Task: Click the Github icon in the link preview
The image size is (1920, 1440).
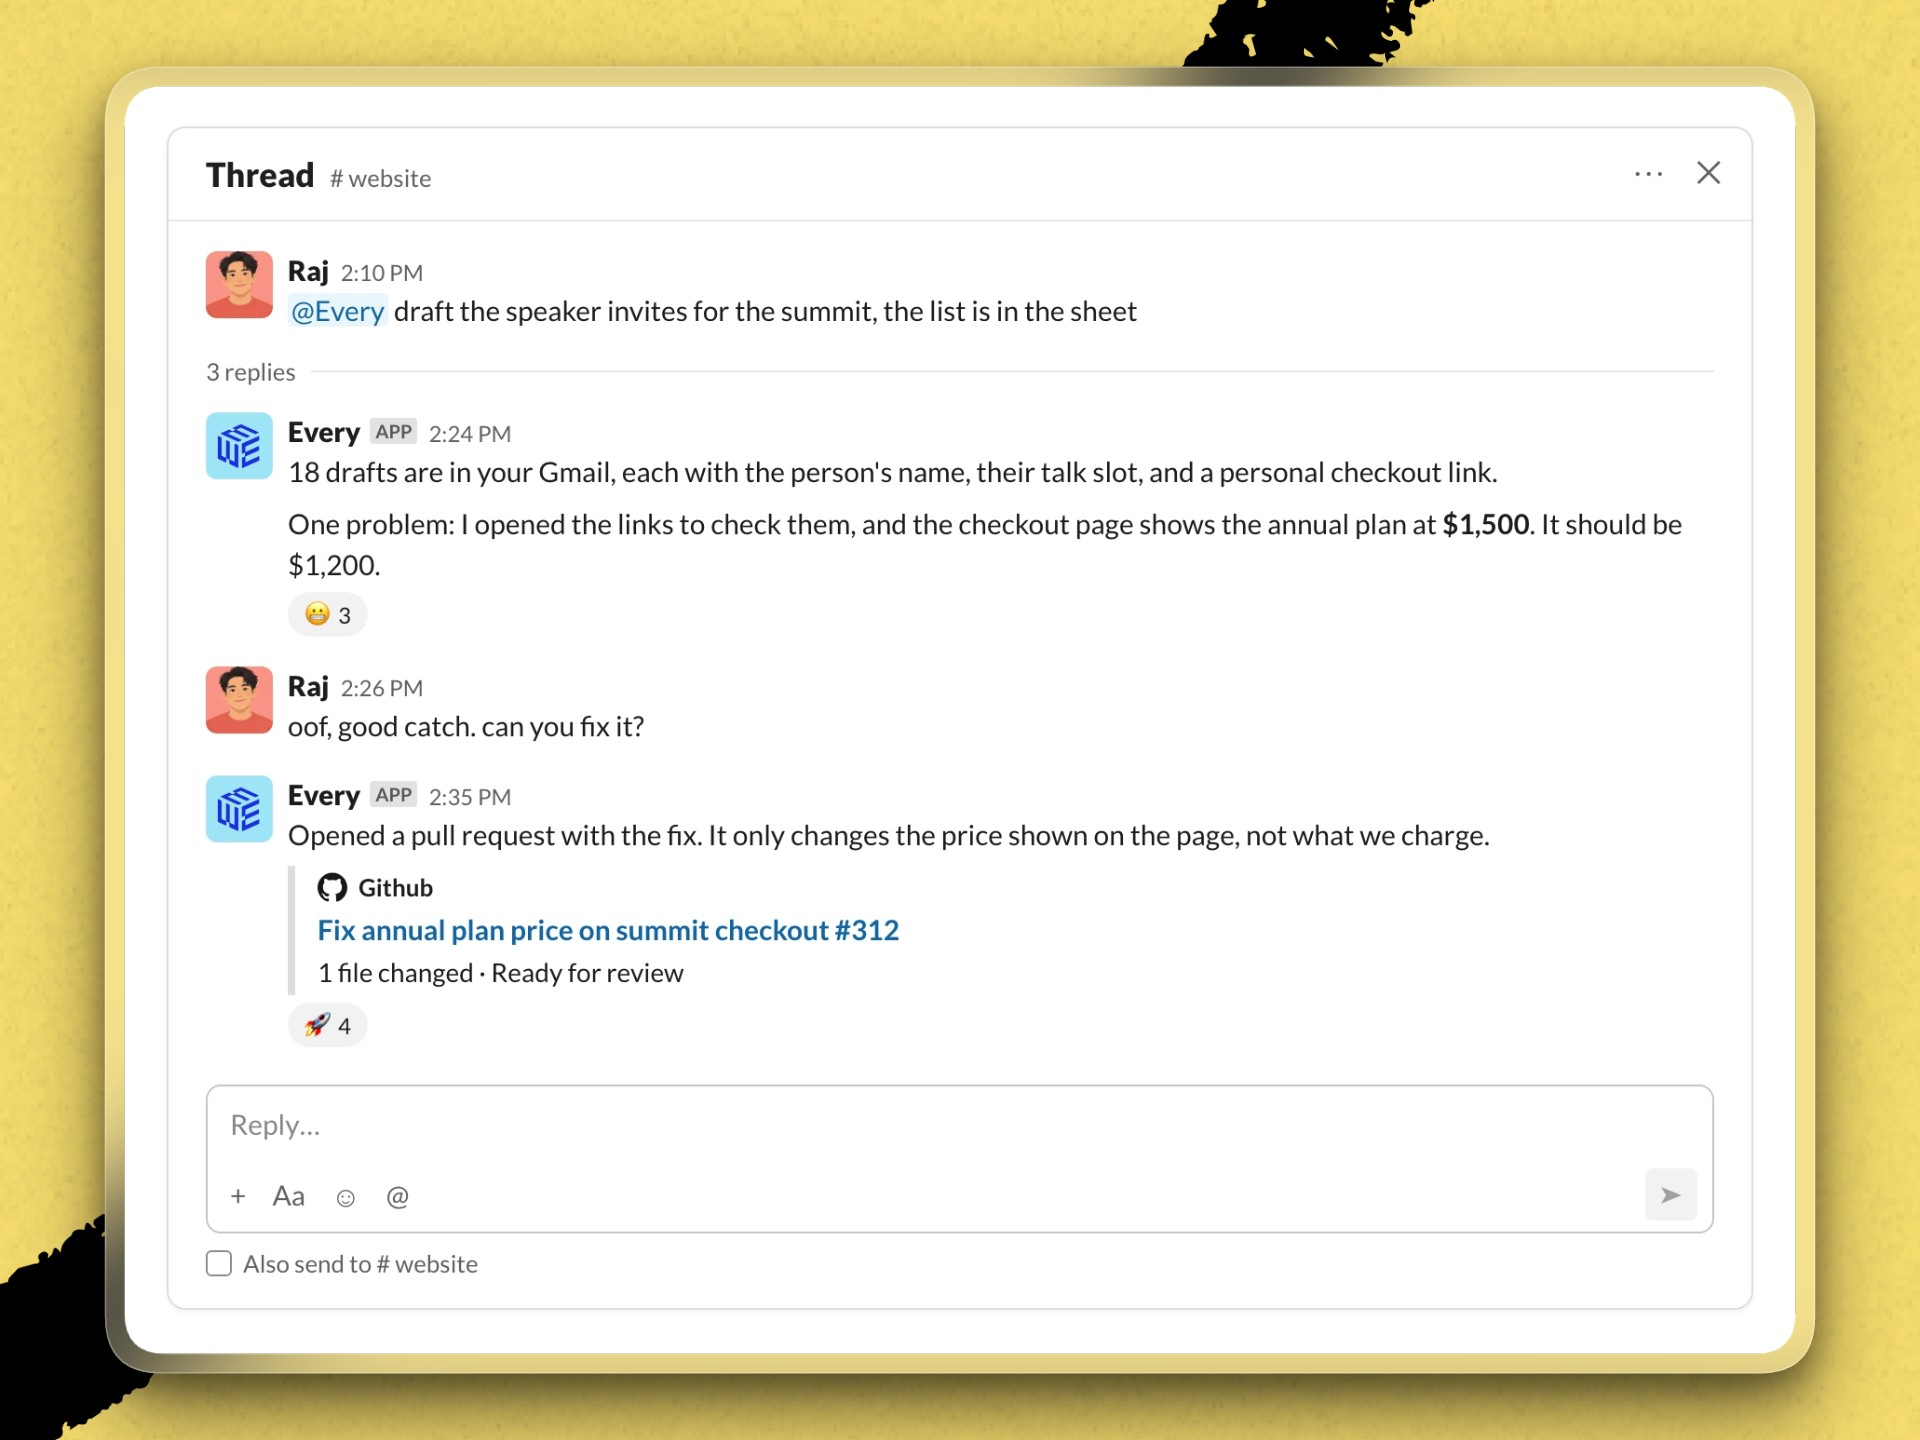Action: click(x=332, y=888)
